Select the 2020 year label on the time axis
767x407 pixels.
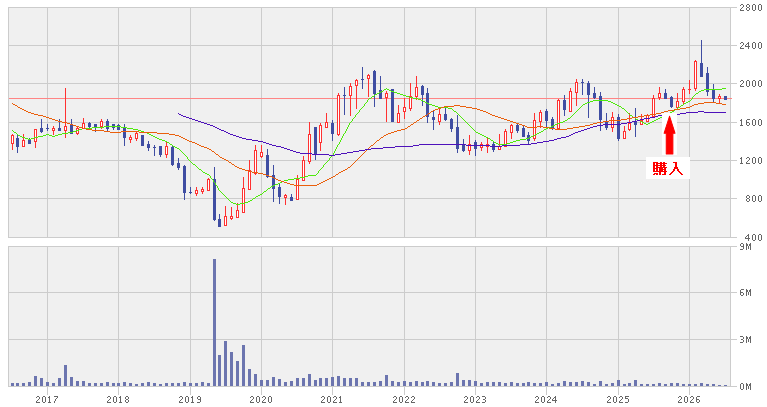[261, 400]
